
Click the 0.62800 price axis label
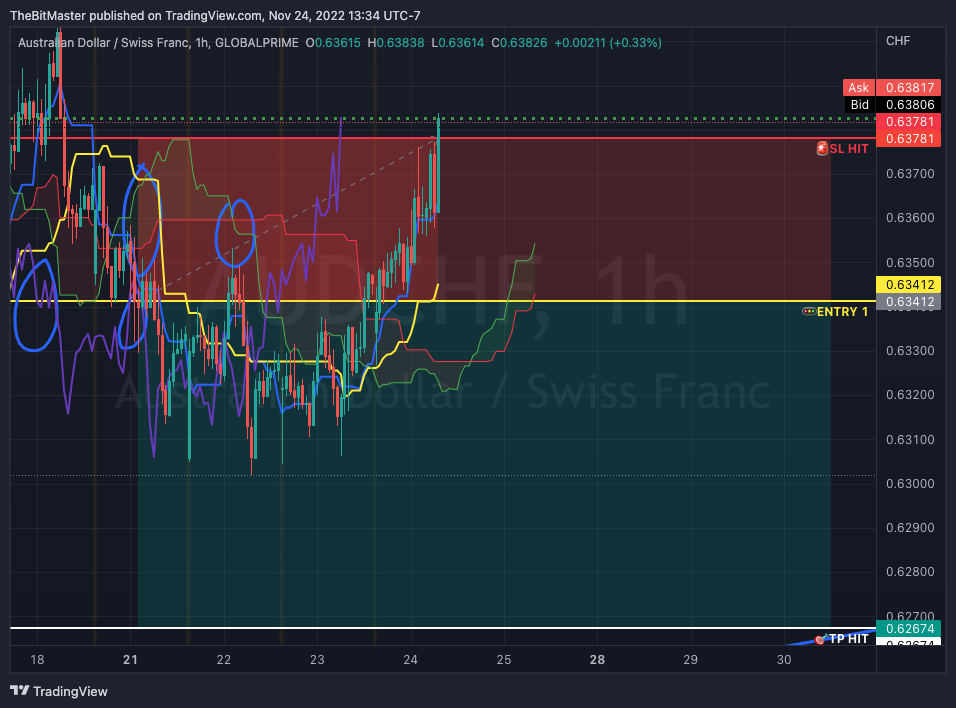pyautogui.click(x=910, y=571)
